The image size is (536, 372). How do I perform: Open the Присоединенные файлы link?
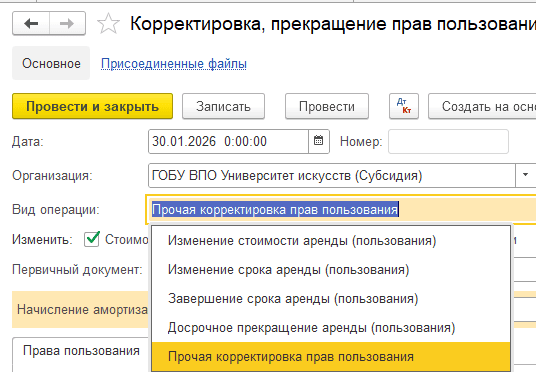[x=174, y=64]
